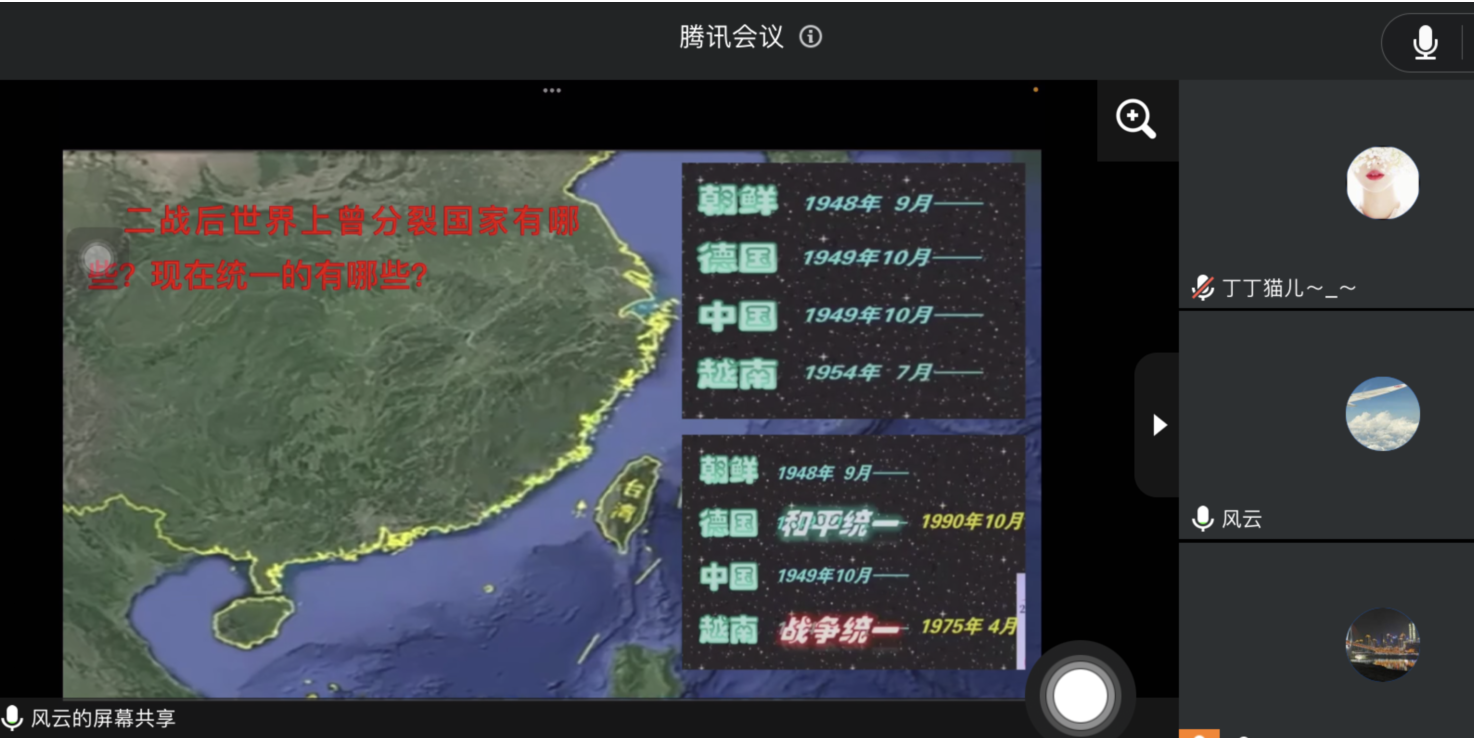1474x738 pixels.
Task: Toggle the microphone button in the top bar
Action: point(1424,42)
